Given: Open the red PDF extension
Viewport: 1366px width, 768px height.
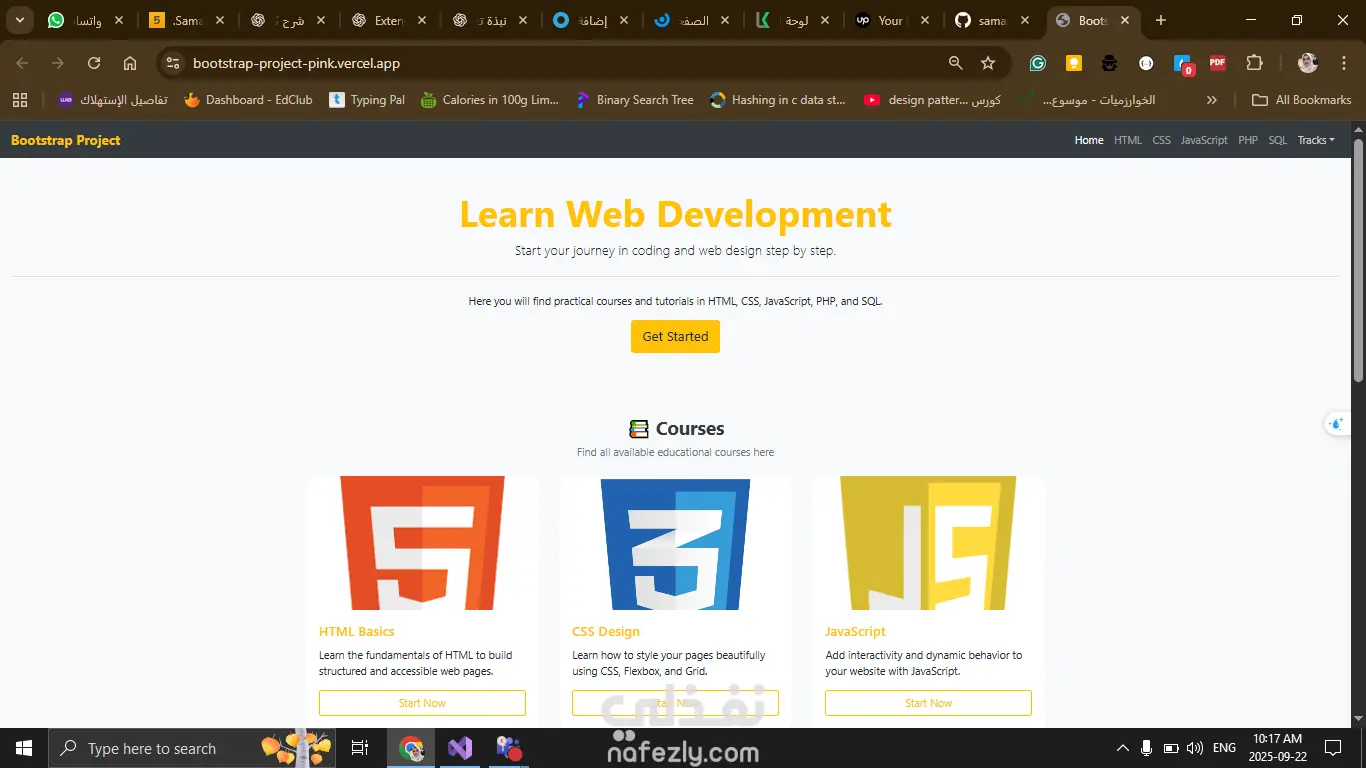Looking at the screenshot, I should 1218,63.
